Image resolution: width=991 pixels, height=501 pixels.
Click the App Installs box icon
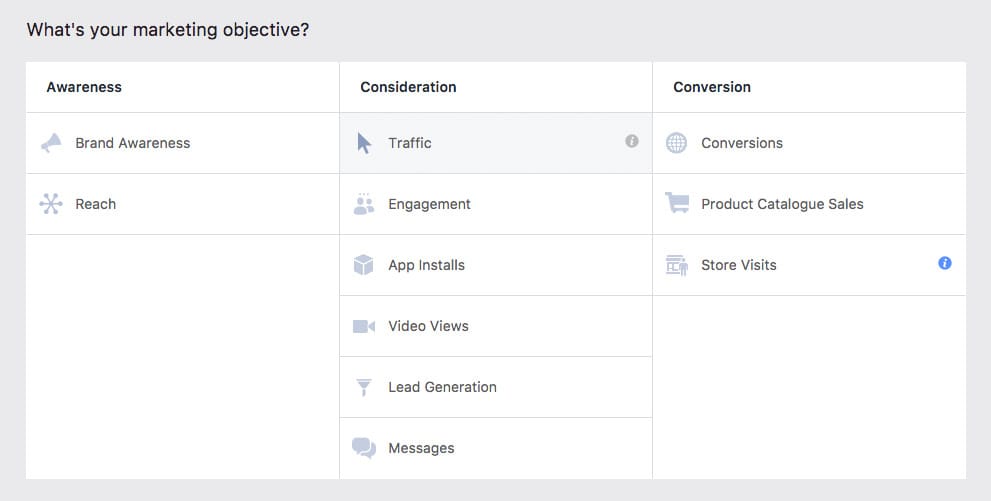[364, 265]
